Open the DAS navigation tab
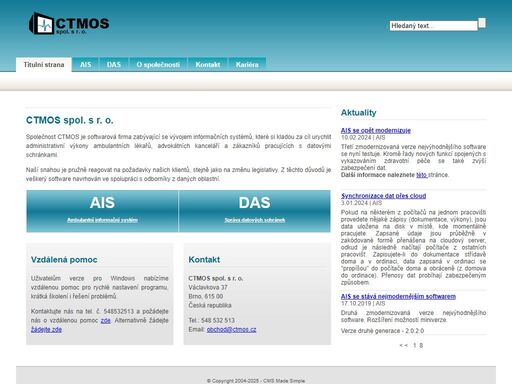The height and width of the screenshot is (384, 512). [x=114, y=65]
